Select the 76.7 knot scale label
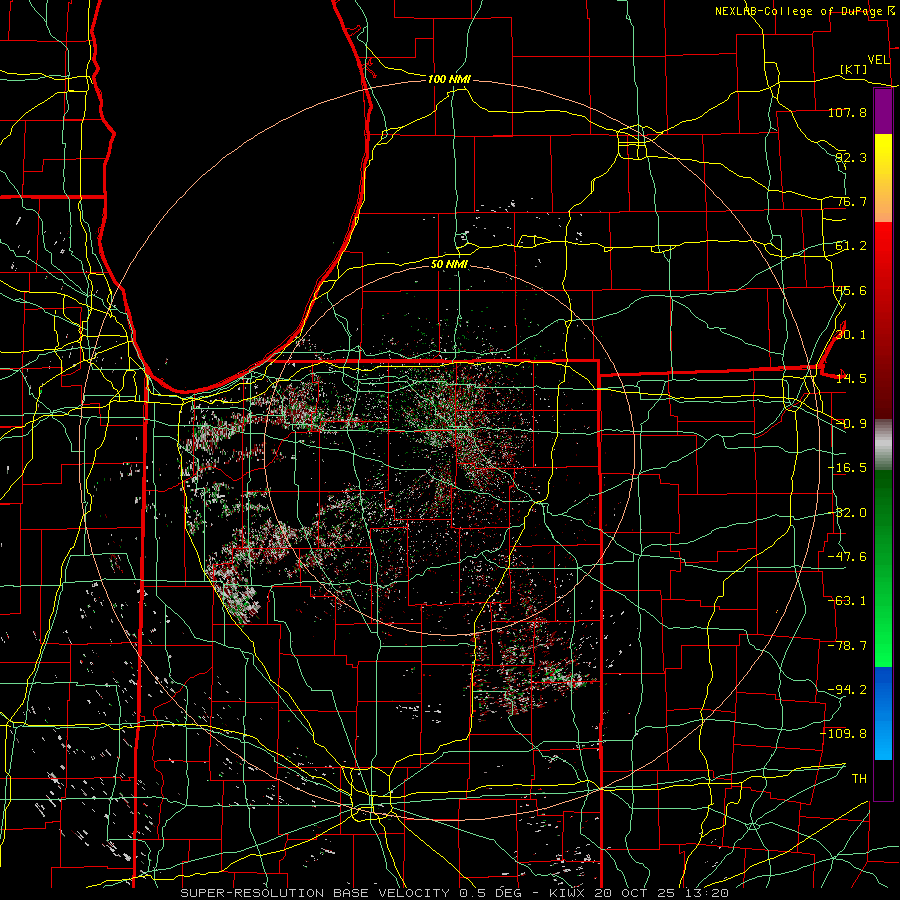The image size is (900, 900). (x=851, y=201)
